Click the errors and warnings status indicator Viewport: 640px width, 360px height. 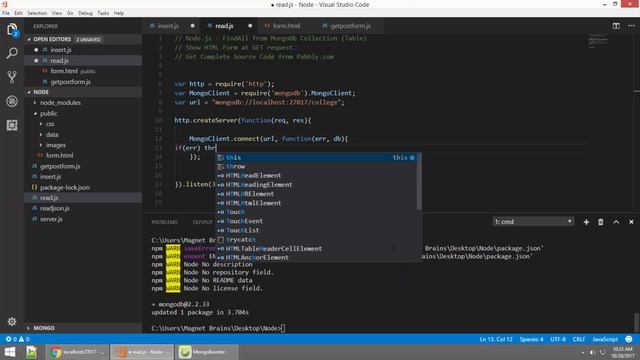click(17, 339)
